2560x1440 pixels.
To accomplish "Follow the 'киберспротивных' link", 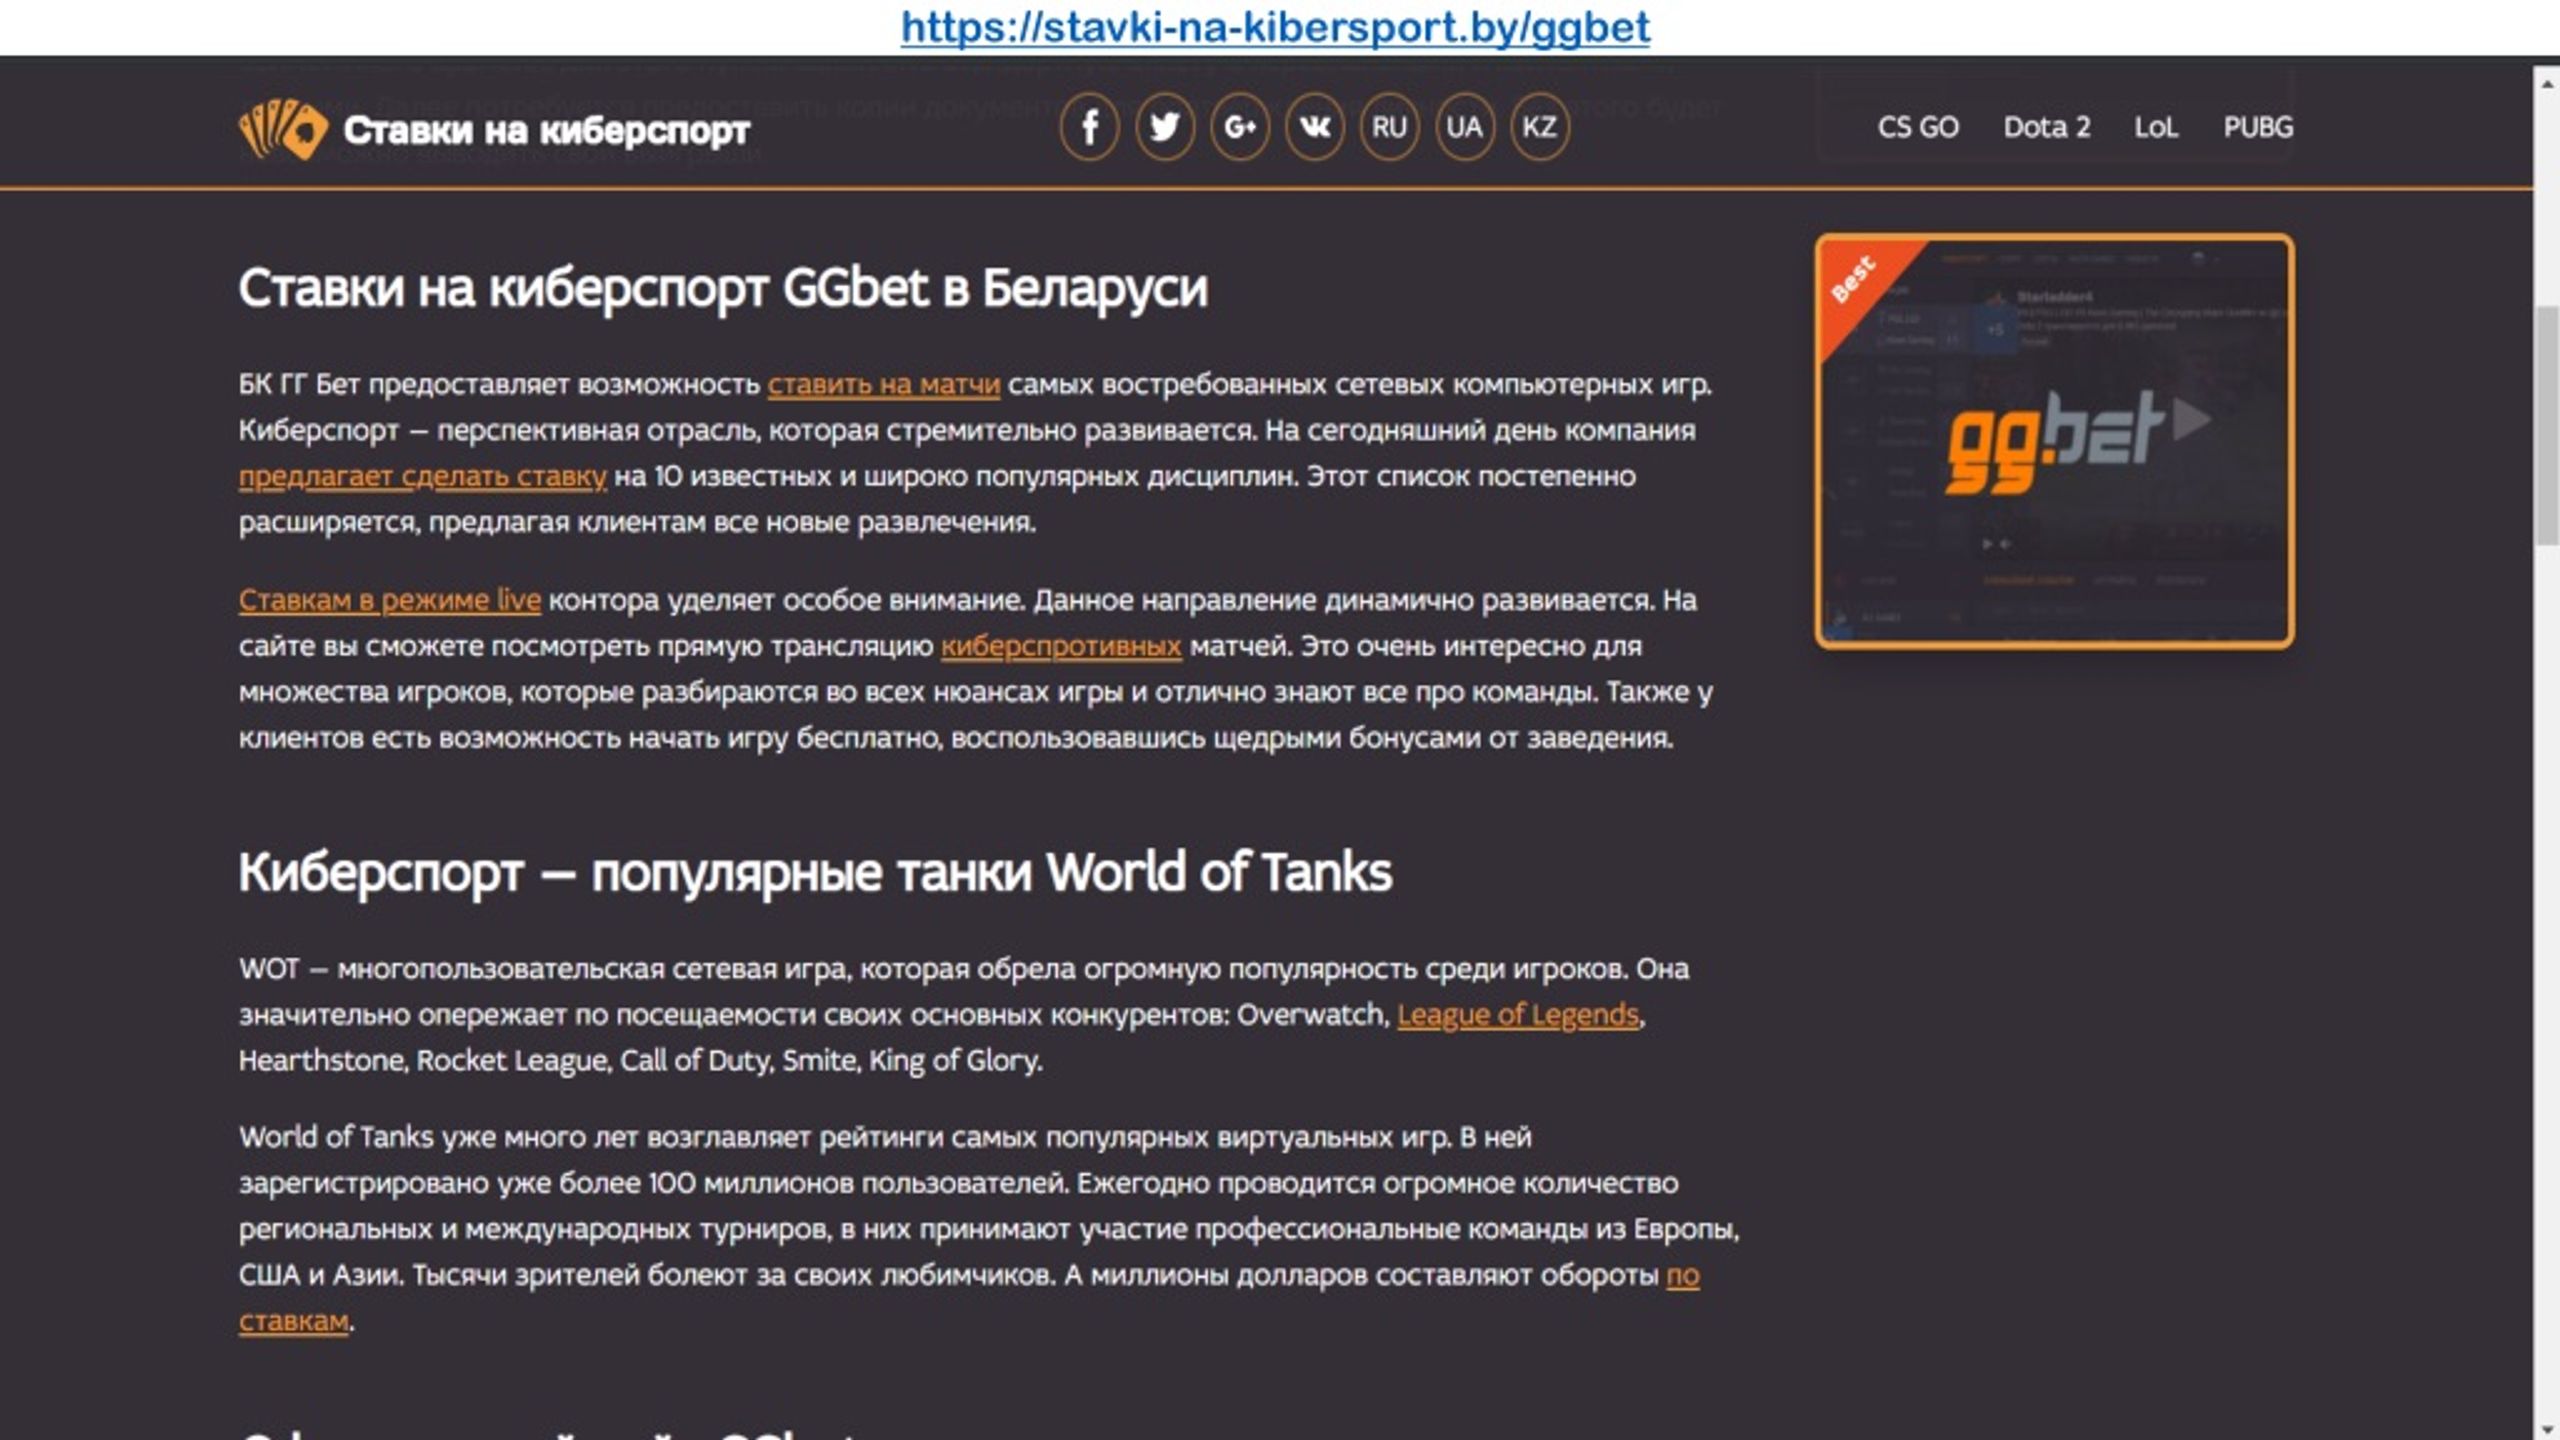I will click(x=1061, y=646).
